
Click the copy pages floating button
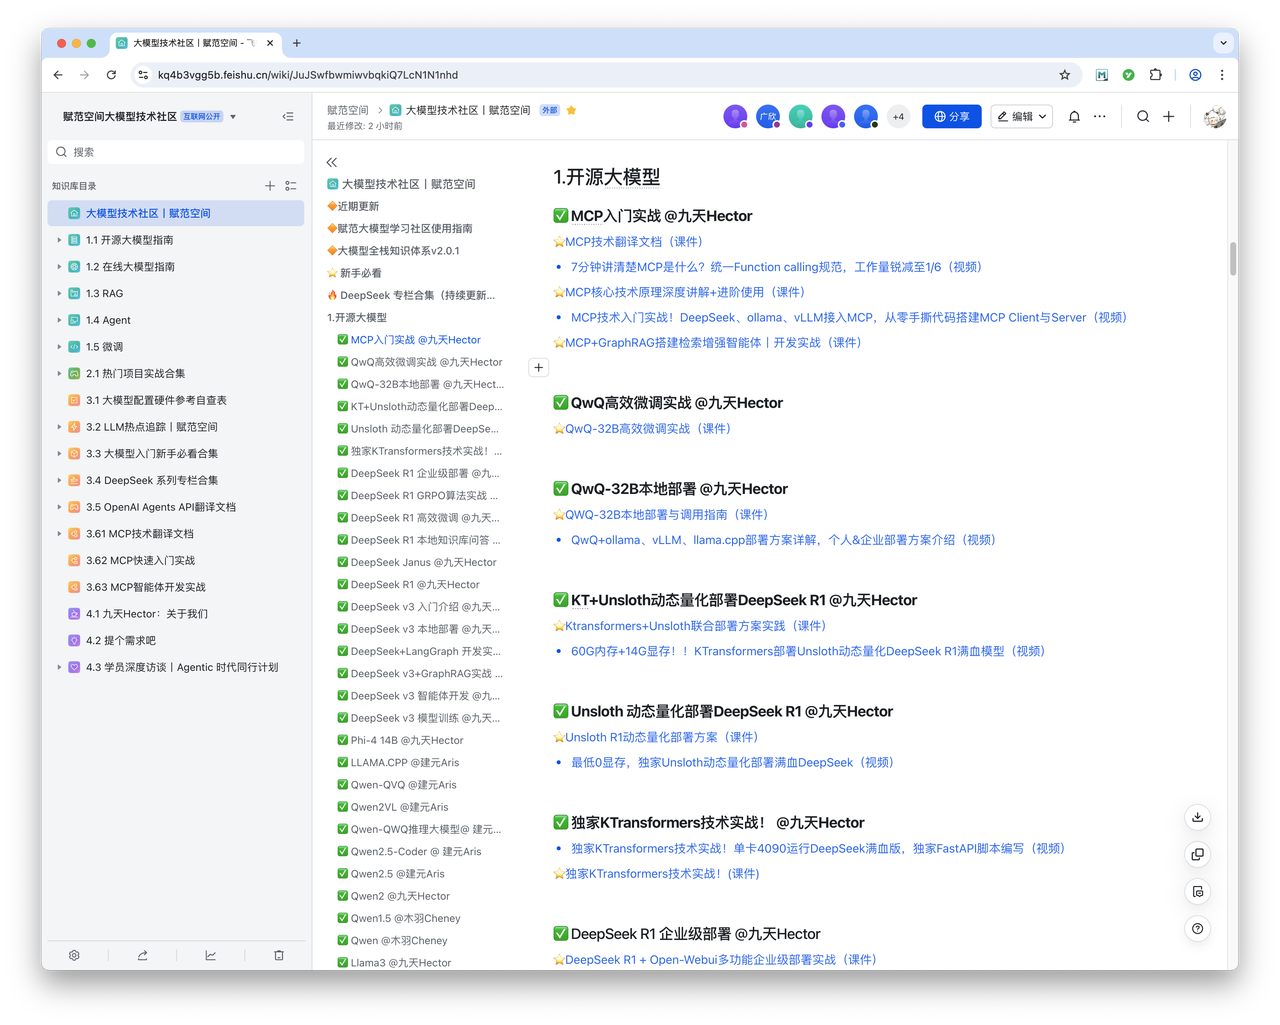1197,854
